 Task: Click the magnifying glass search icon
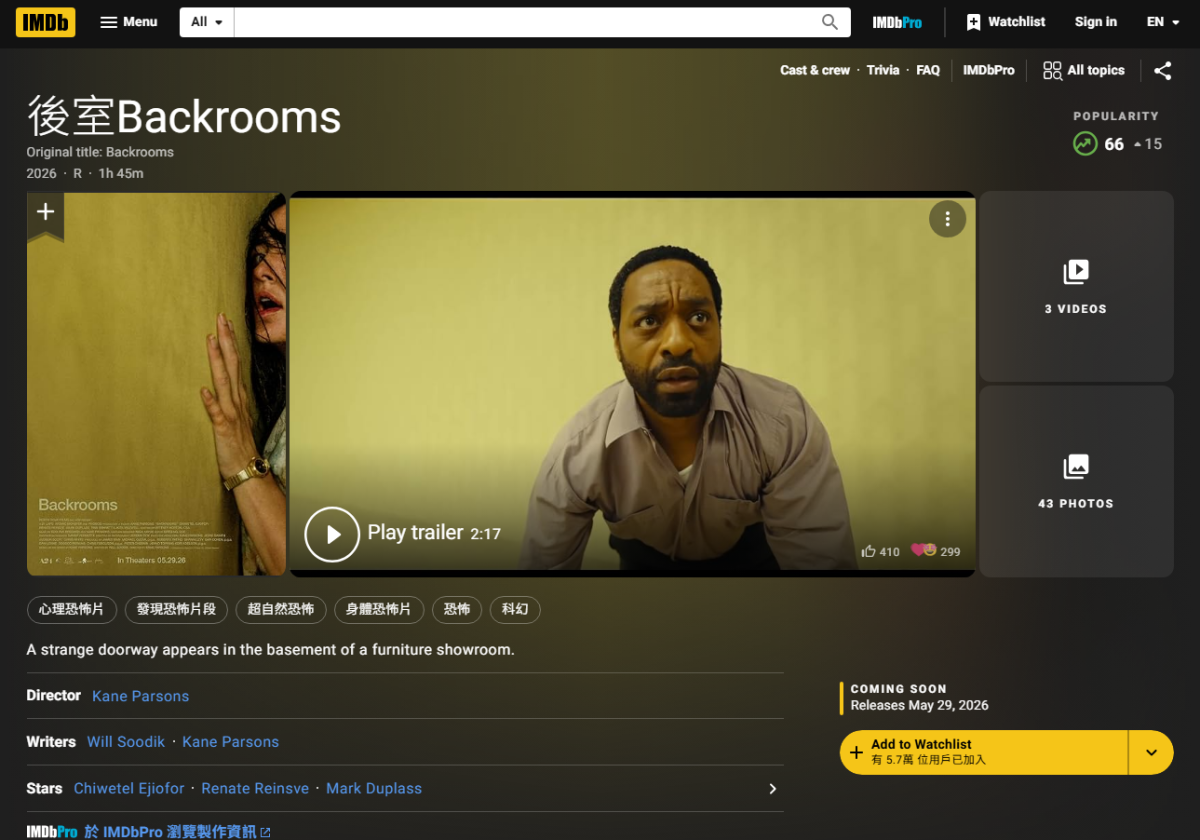click(x=830, y=22)
